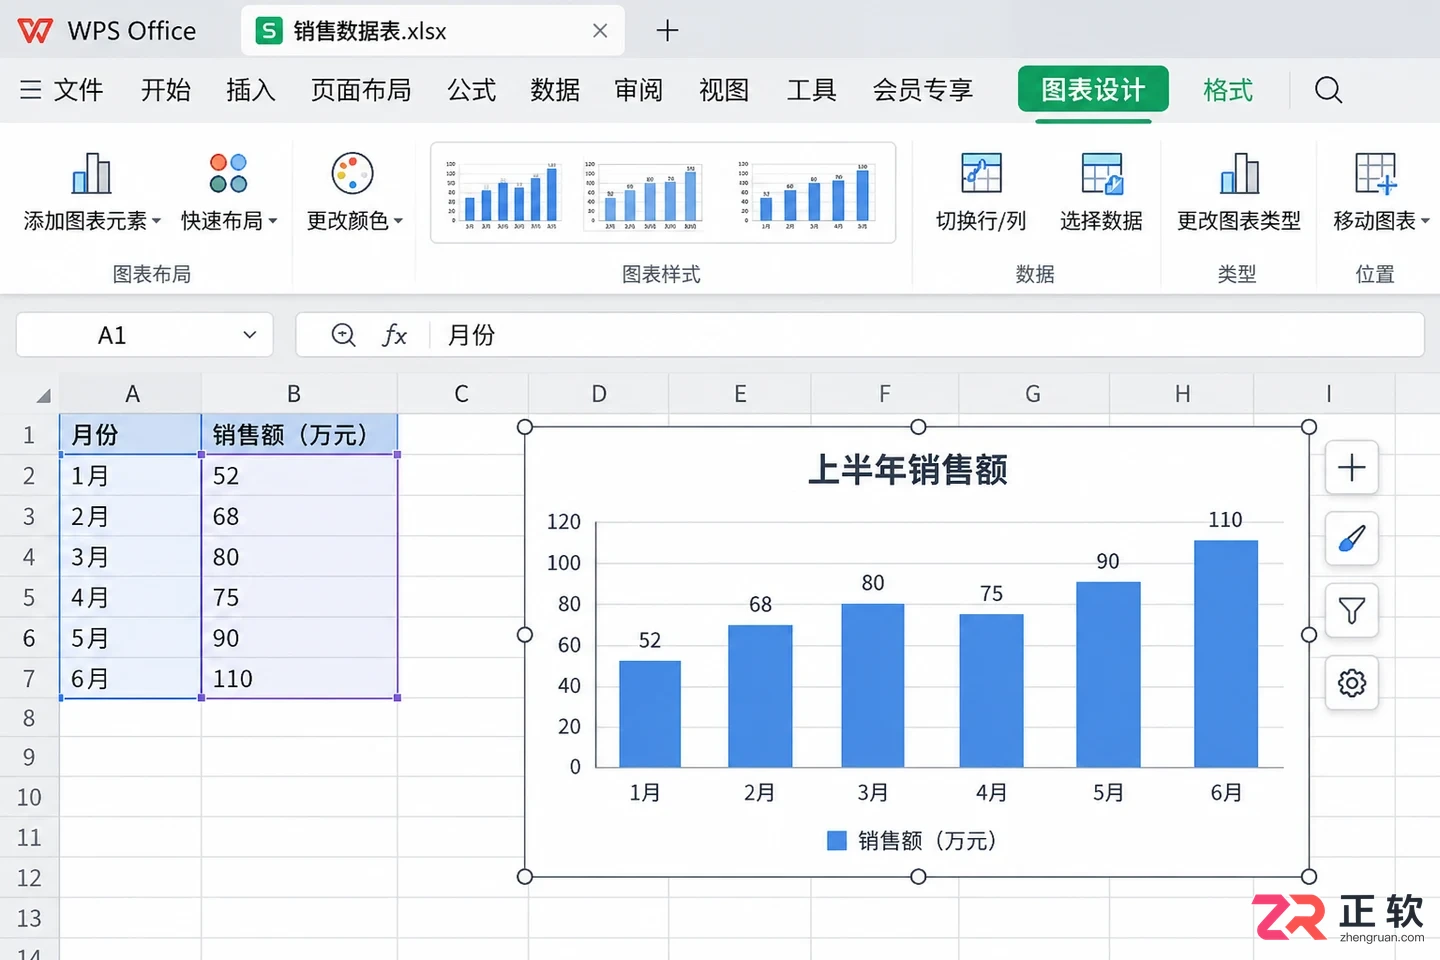Expand the 移动图表 dropdown arrow
This screenshot has width=1440, height=960.
coord(1425,221)
